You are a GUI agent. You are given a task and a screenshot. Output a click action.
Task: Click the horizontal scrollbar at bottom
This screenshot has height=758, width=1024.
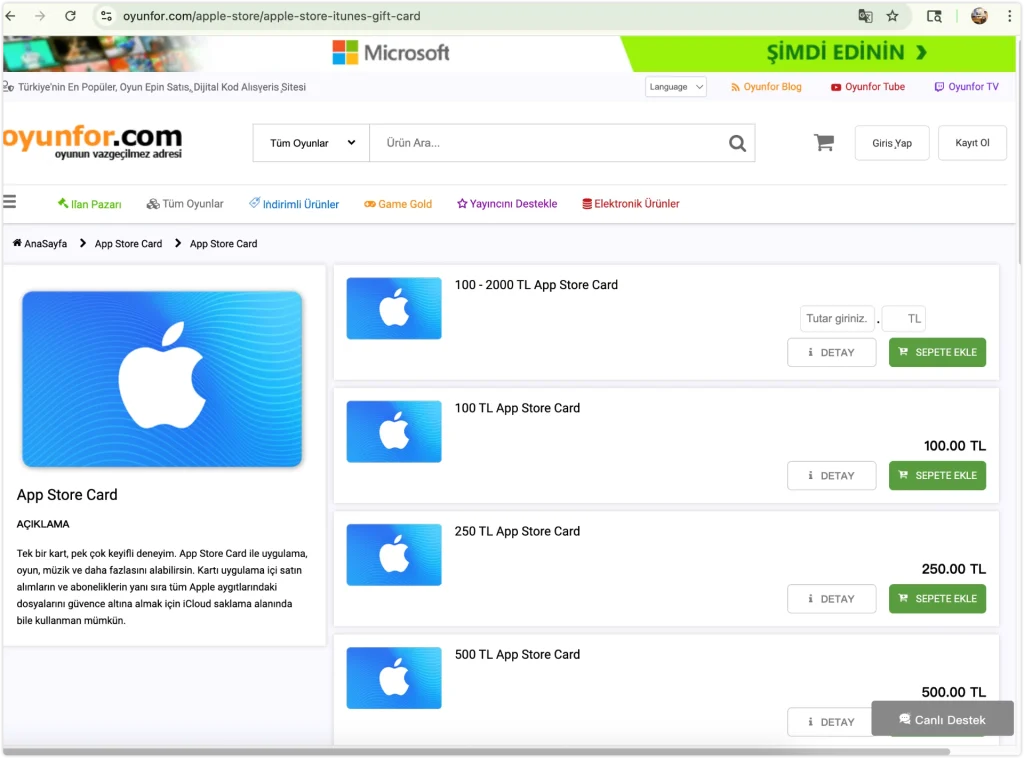coord(477,752)
